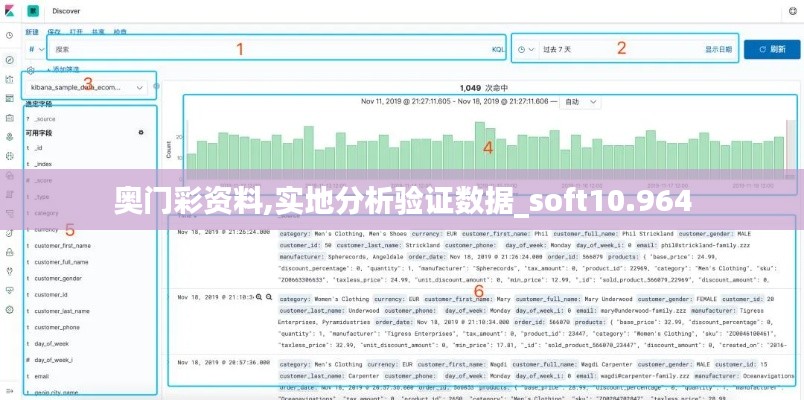Open the Dashboard icon in the sidebar
This screenshot has height=400, width=804.
click(9, 98)
